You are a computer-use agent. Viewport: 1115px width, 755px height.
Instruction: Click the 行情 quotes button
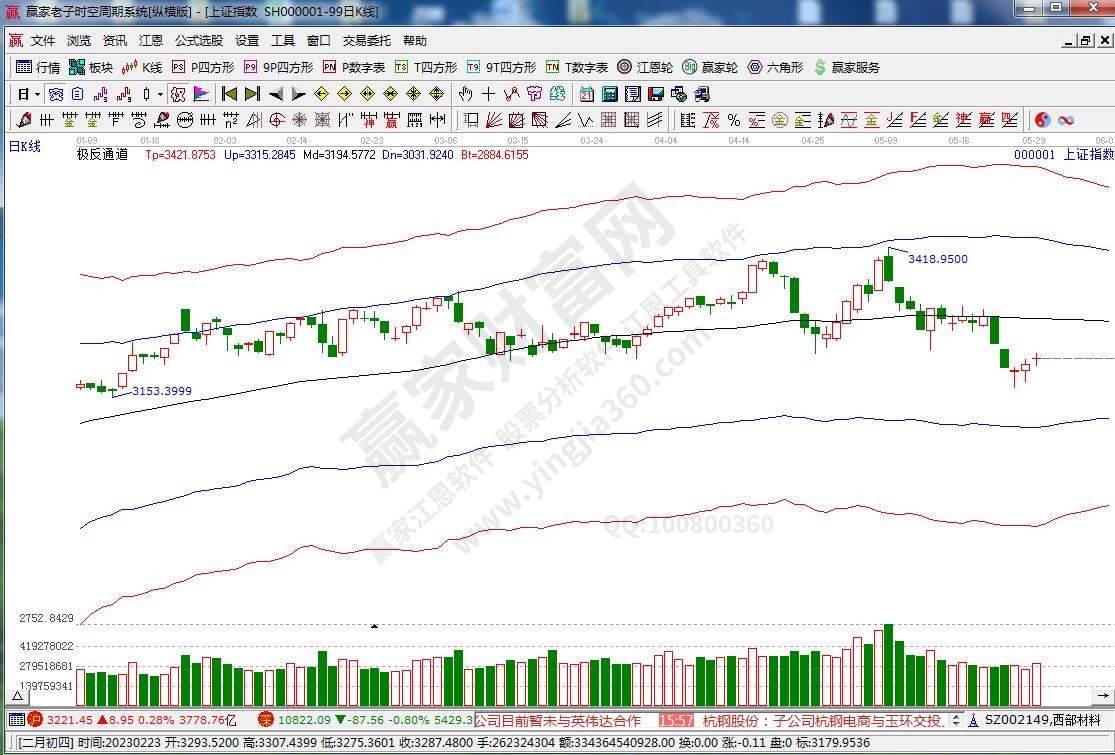click(38, 67)
